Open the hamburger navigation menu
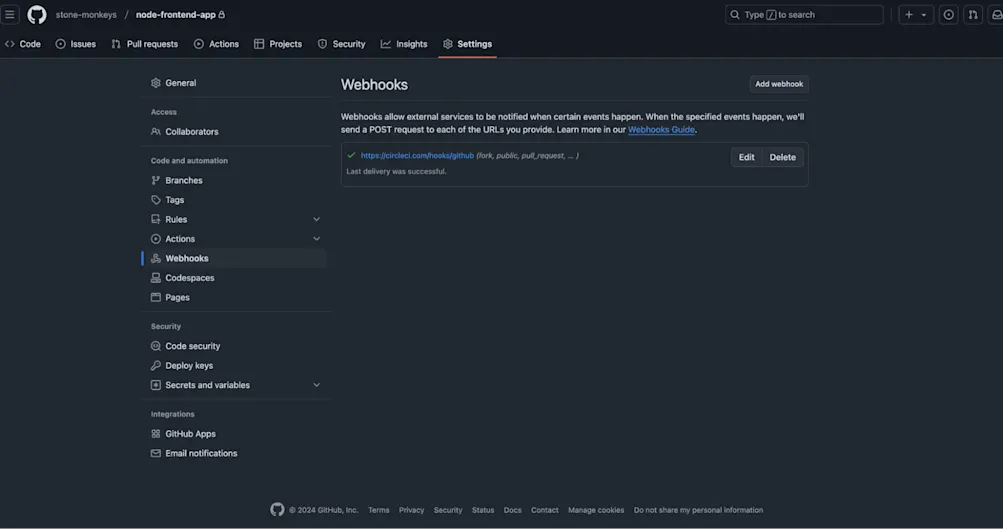 (10, 14)
